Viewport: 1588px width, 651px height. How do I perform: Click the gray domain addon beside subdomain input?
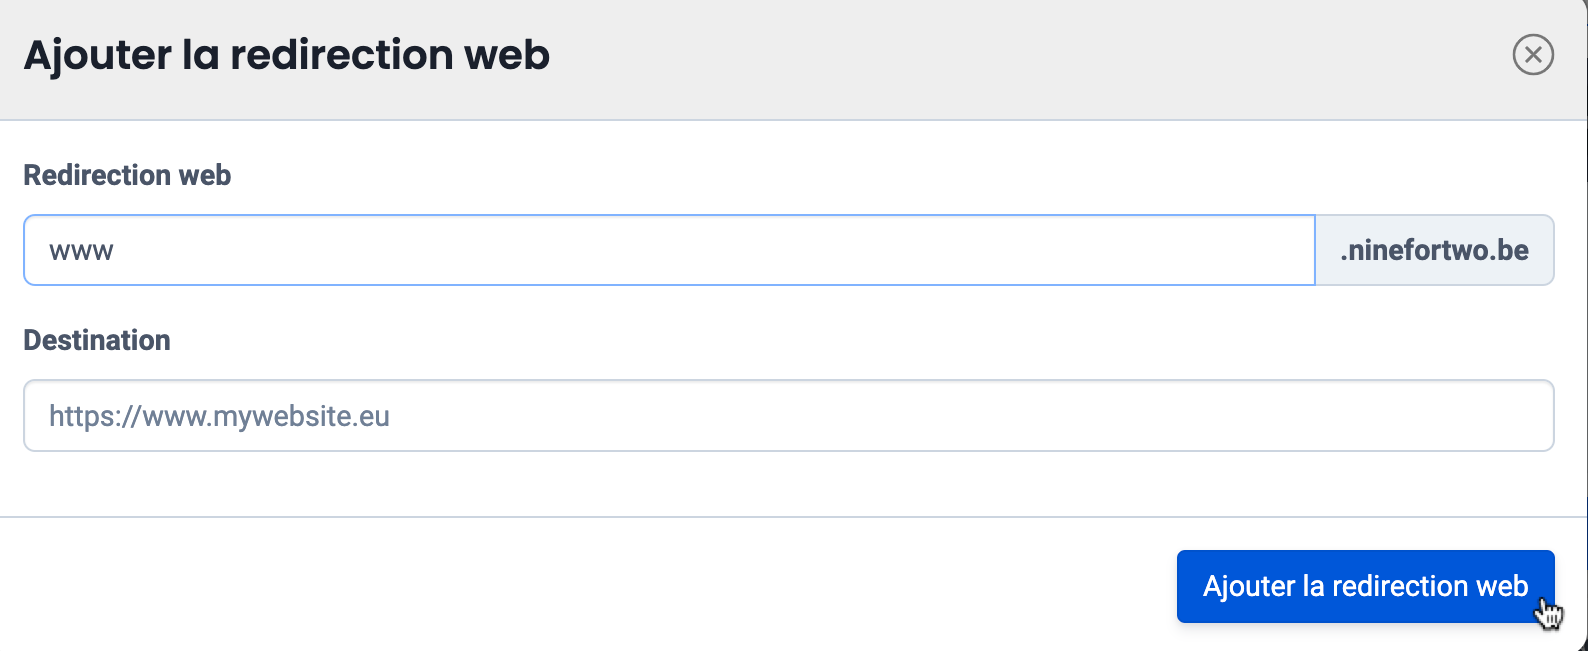coord(1434,250)
